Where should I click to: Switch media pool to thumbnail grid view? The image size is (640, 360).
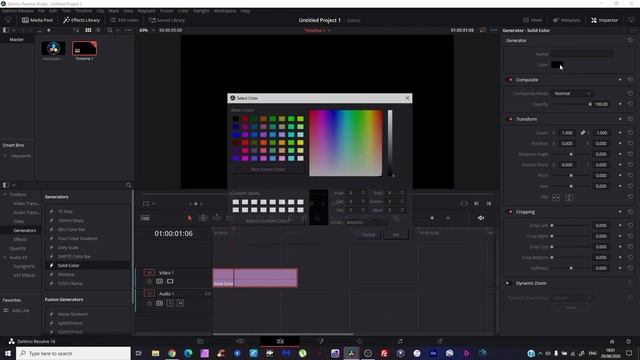(88, 30)
